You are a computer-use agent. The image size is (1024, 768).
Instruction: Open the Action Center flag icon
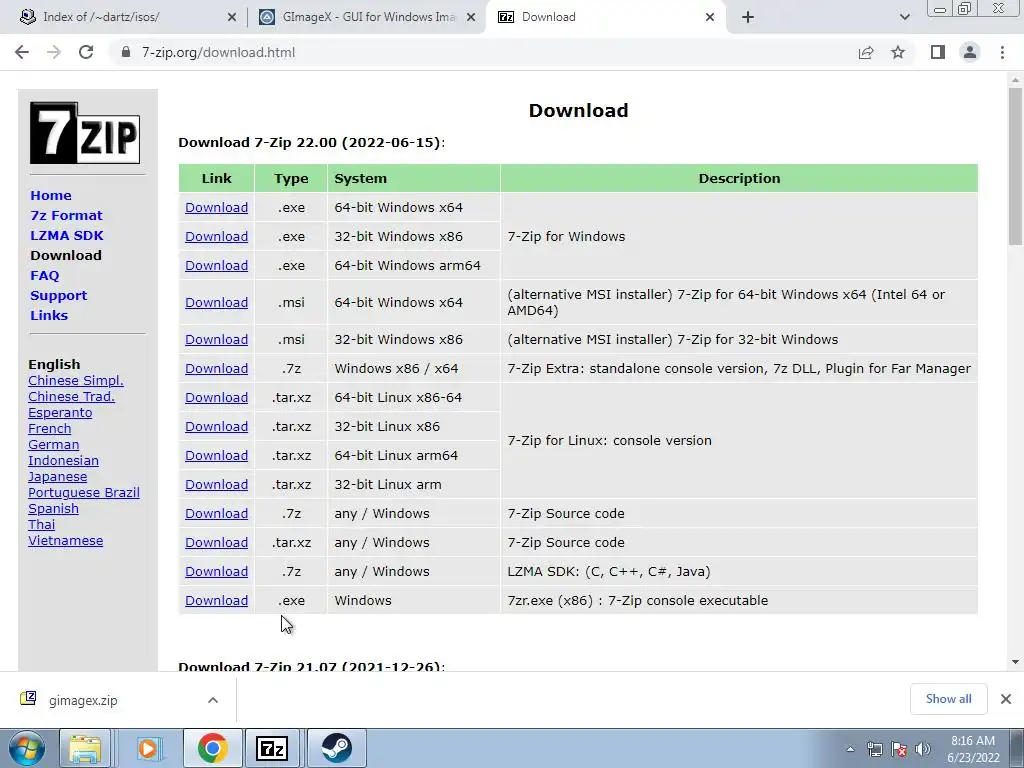coord(899,749)
